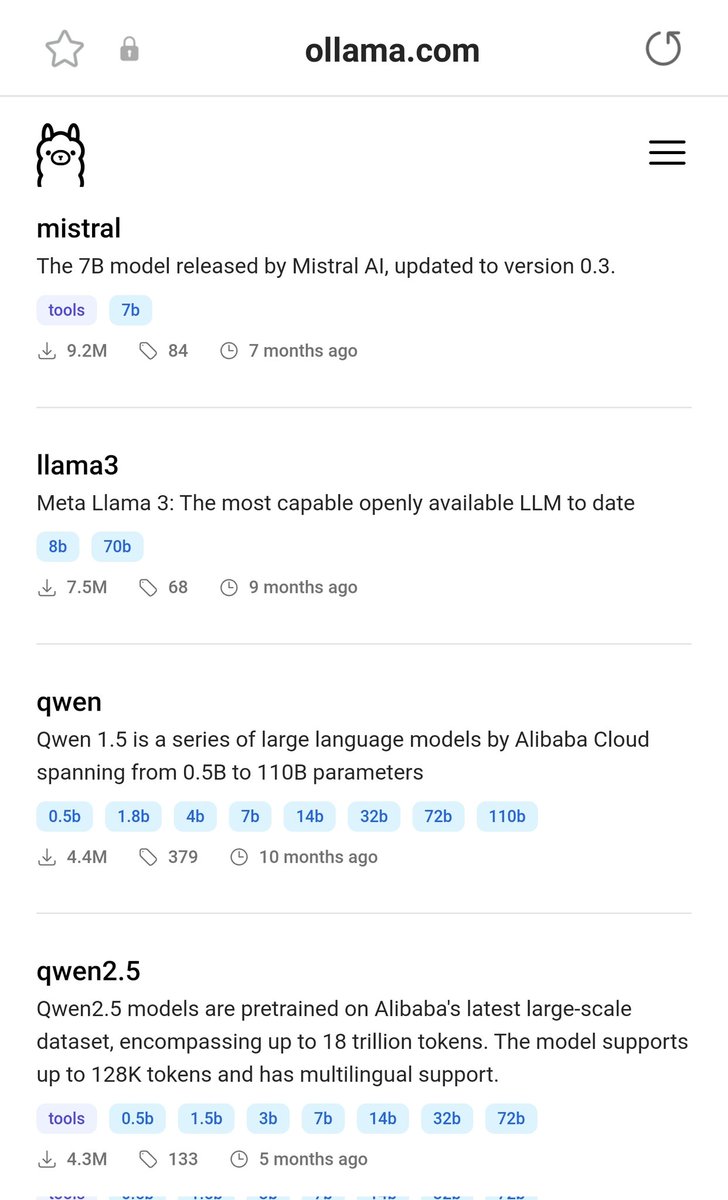Click the qwen clock updated icon
This screenshot has width=728, height=1200.
pyautogui.click(x=239, y=857)
